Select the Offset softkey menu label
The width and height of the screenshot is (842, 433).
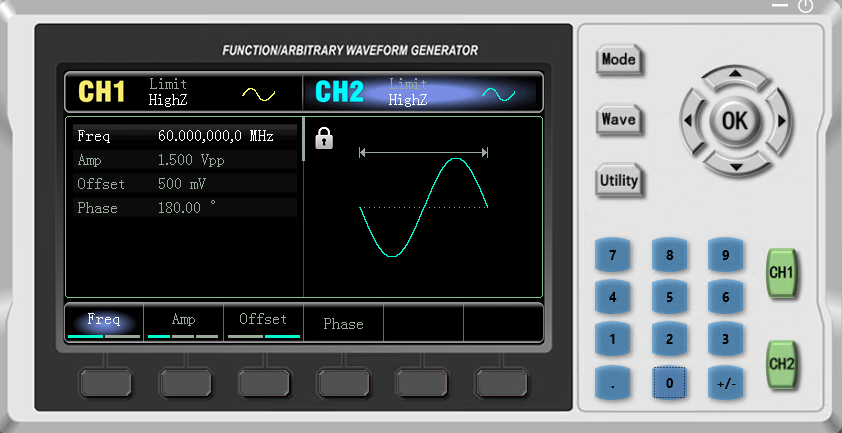coord(263,320)
